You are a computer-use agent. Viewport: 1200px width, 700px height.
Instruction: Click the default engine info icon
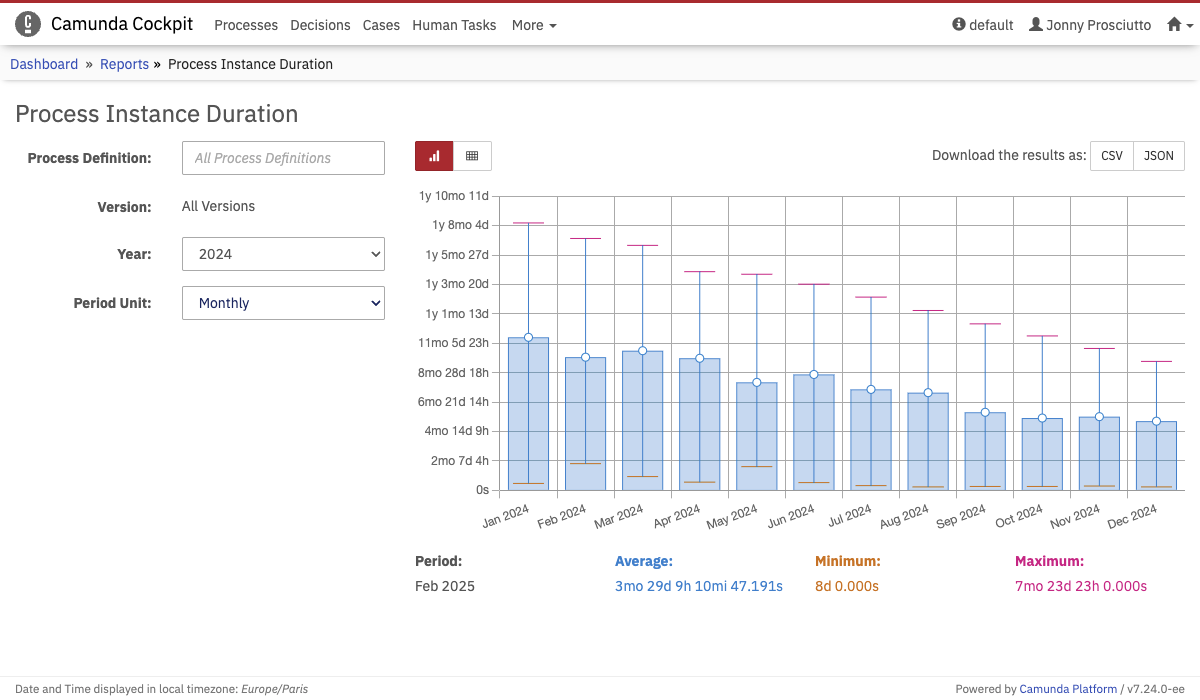(959, 25)
